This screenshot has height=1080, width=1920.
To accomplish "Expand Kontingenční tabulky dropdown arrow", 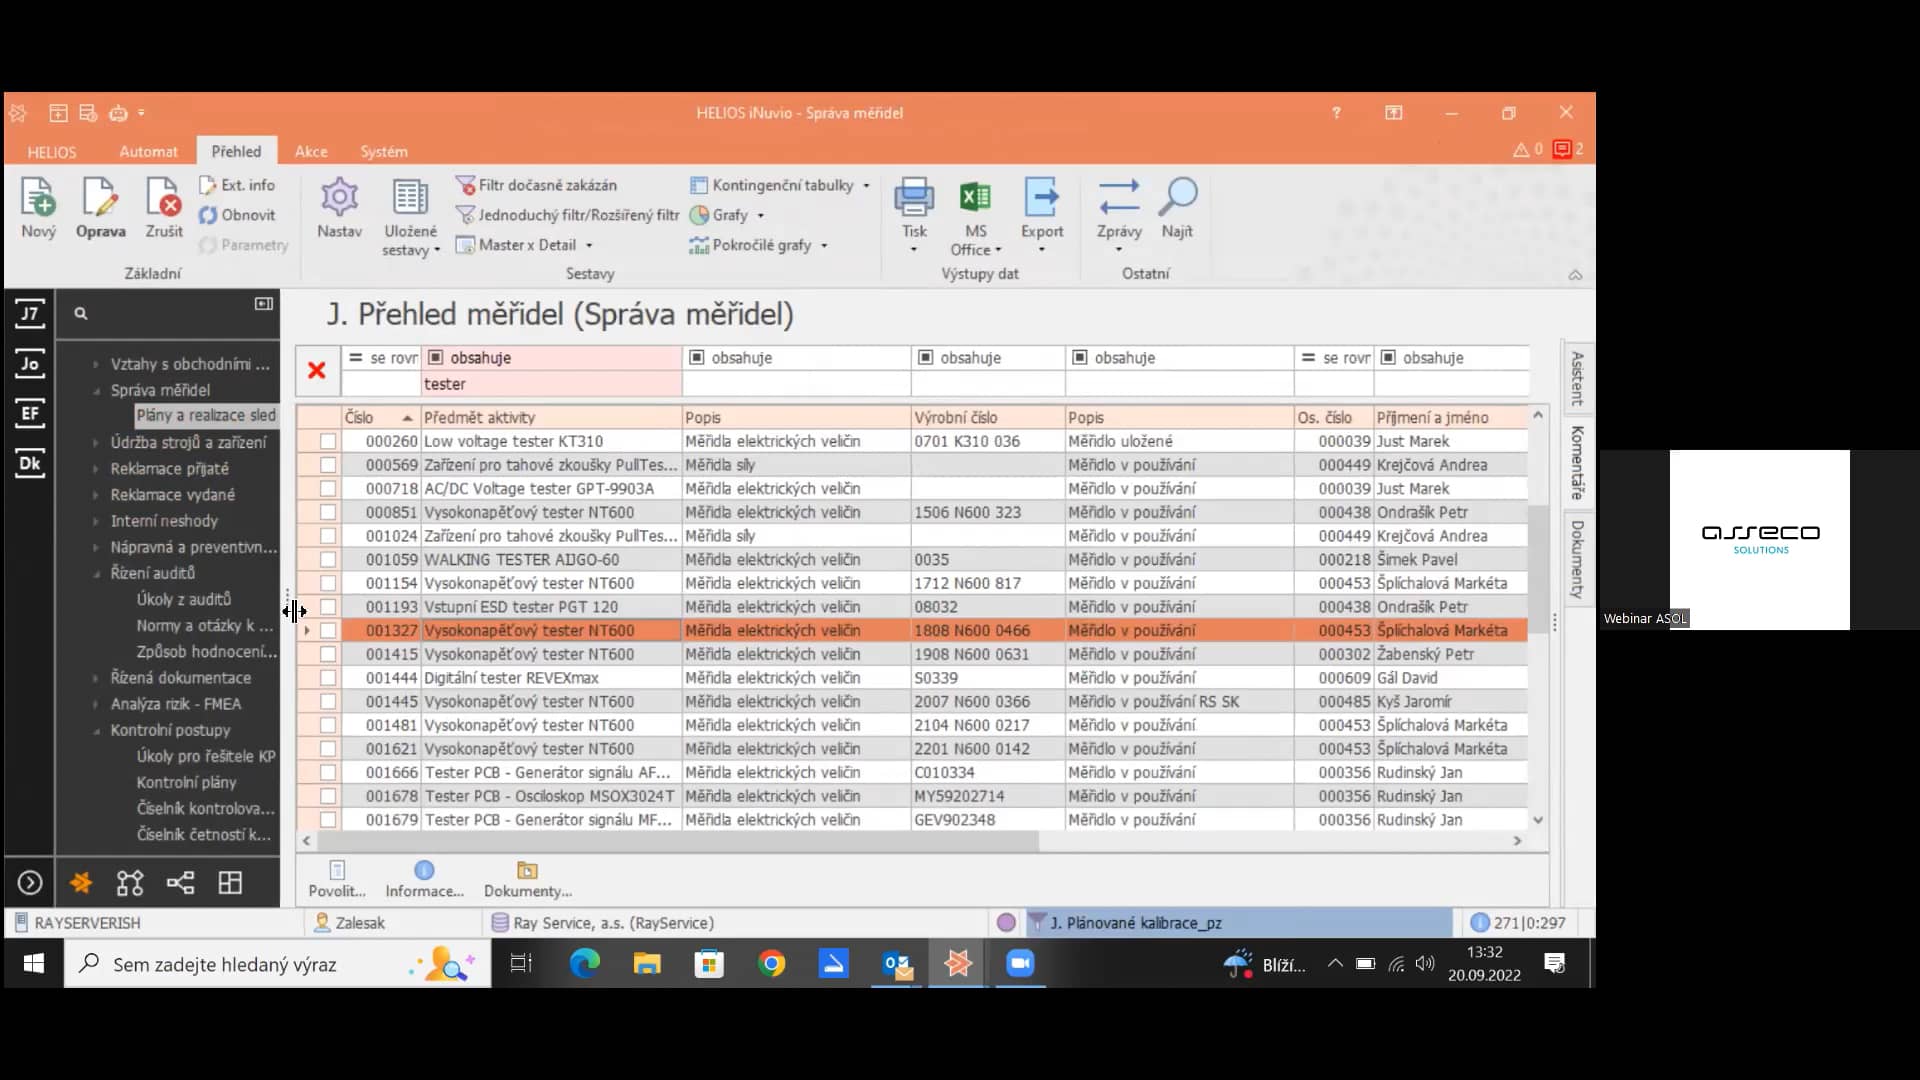I will [x=866, y=186].
